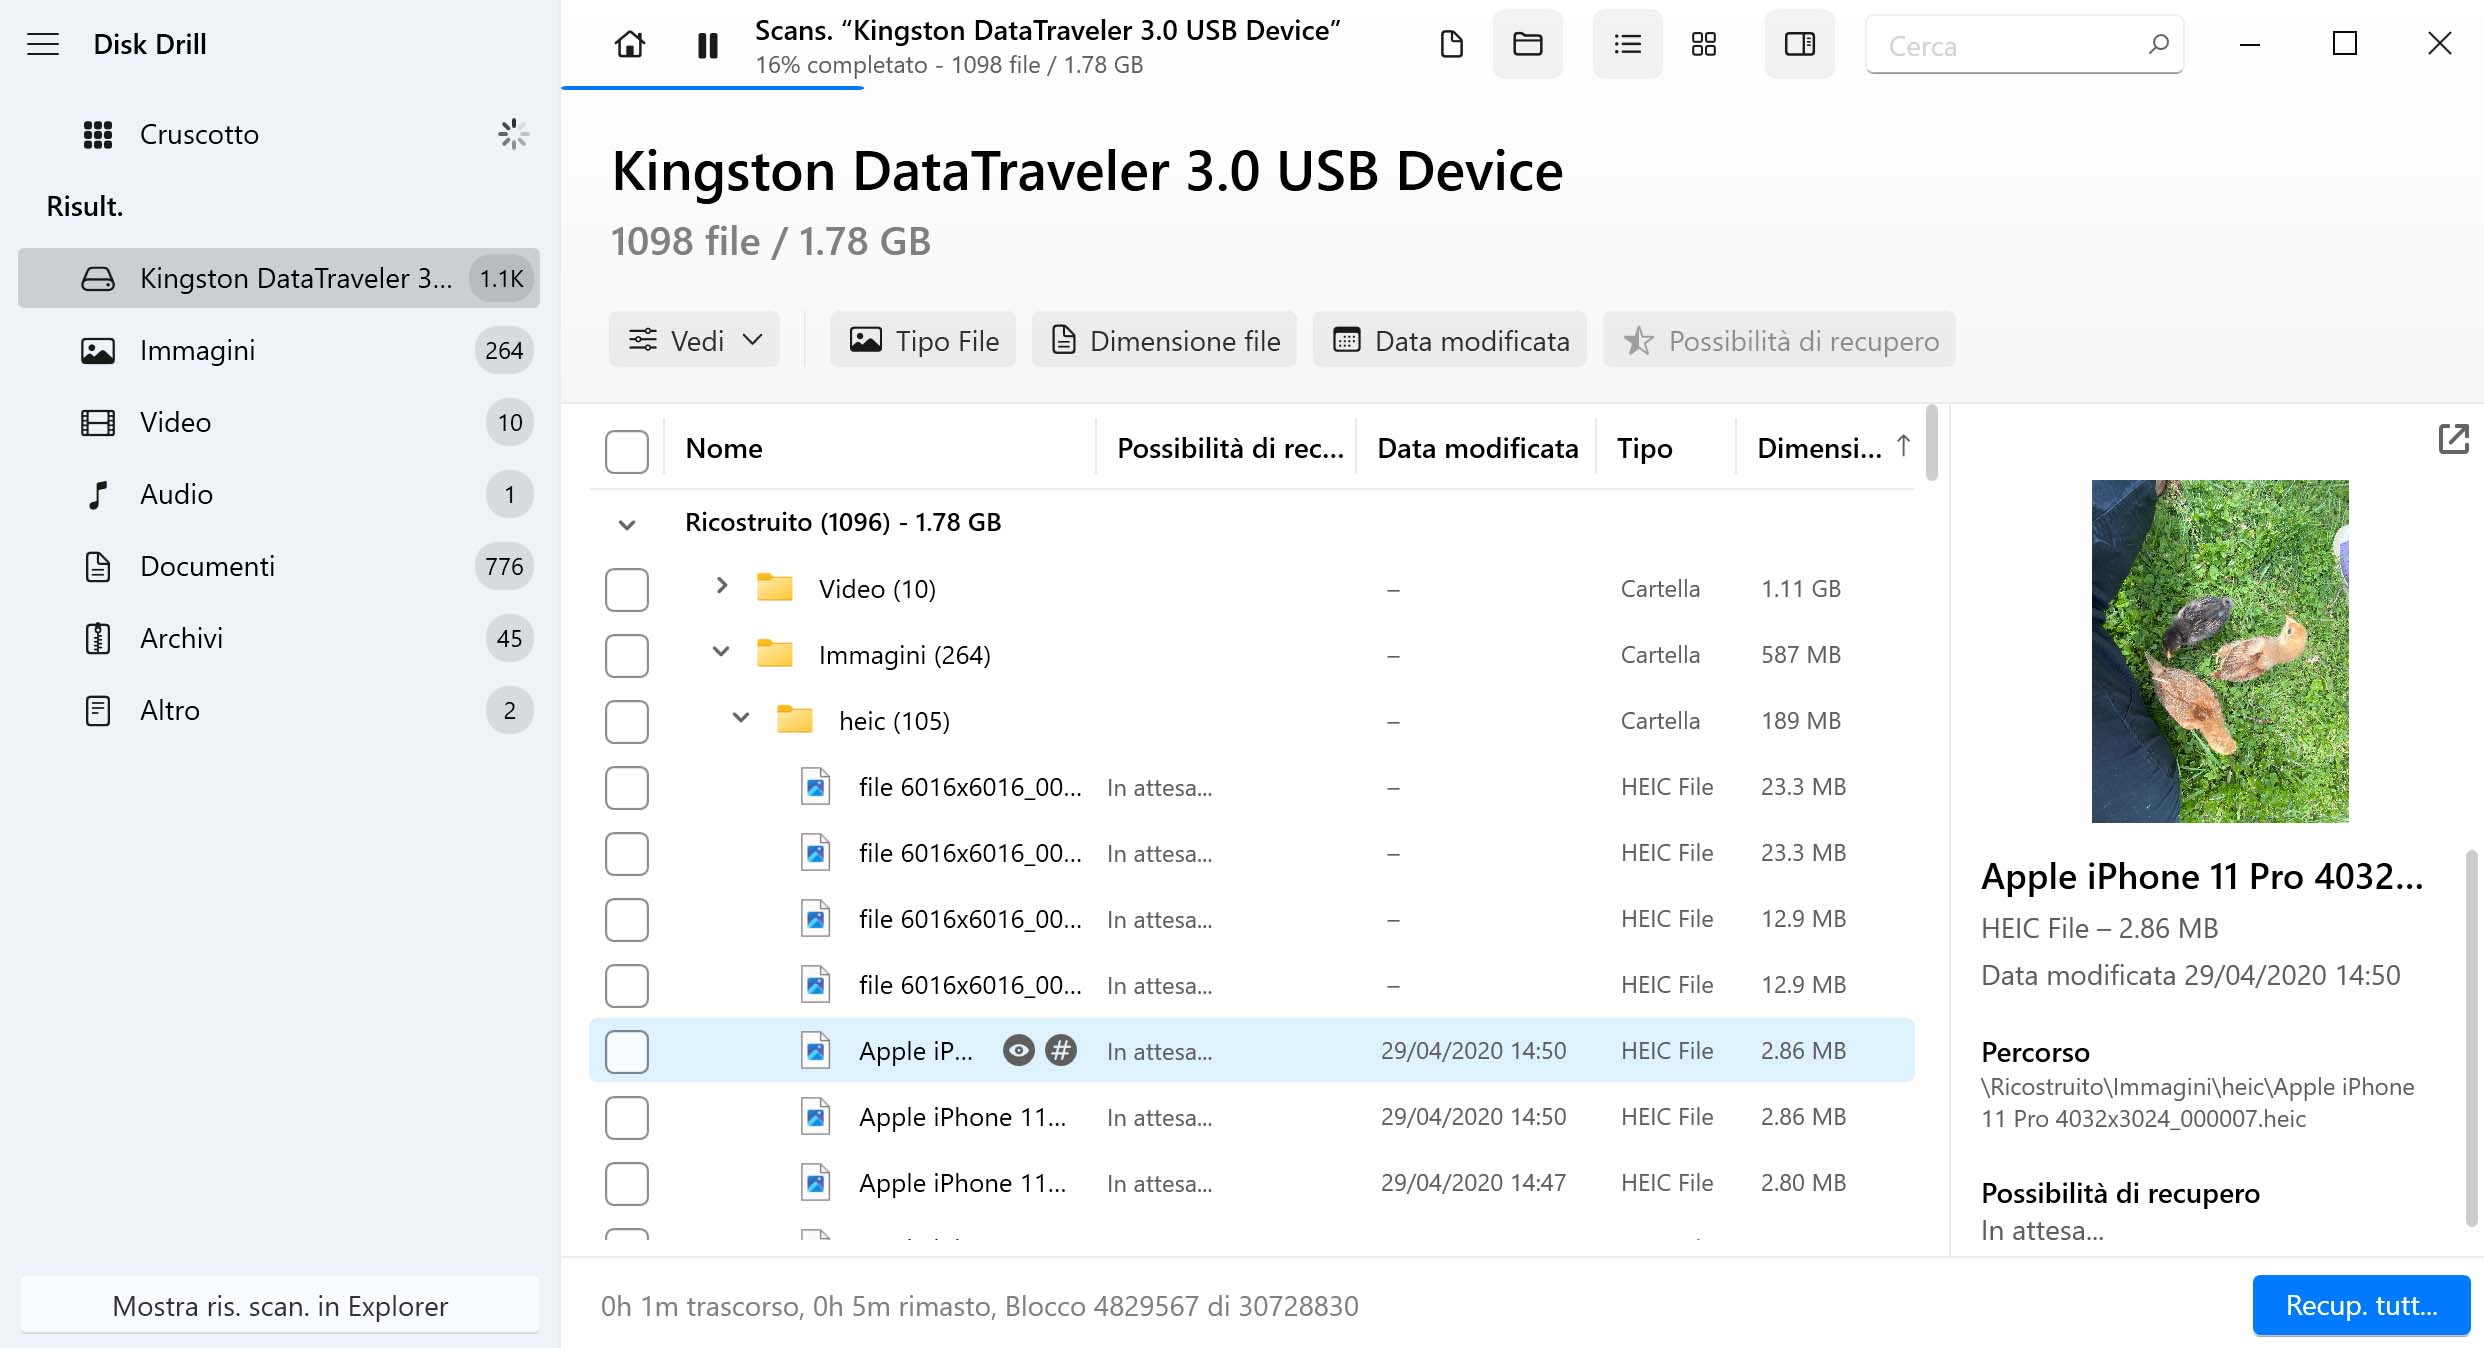Go to the Home icon
This screenshot has height=1348, width=2484.
630,44
